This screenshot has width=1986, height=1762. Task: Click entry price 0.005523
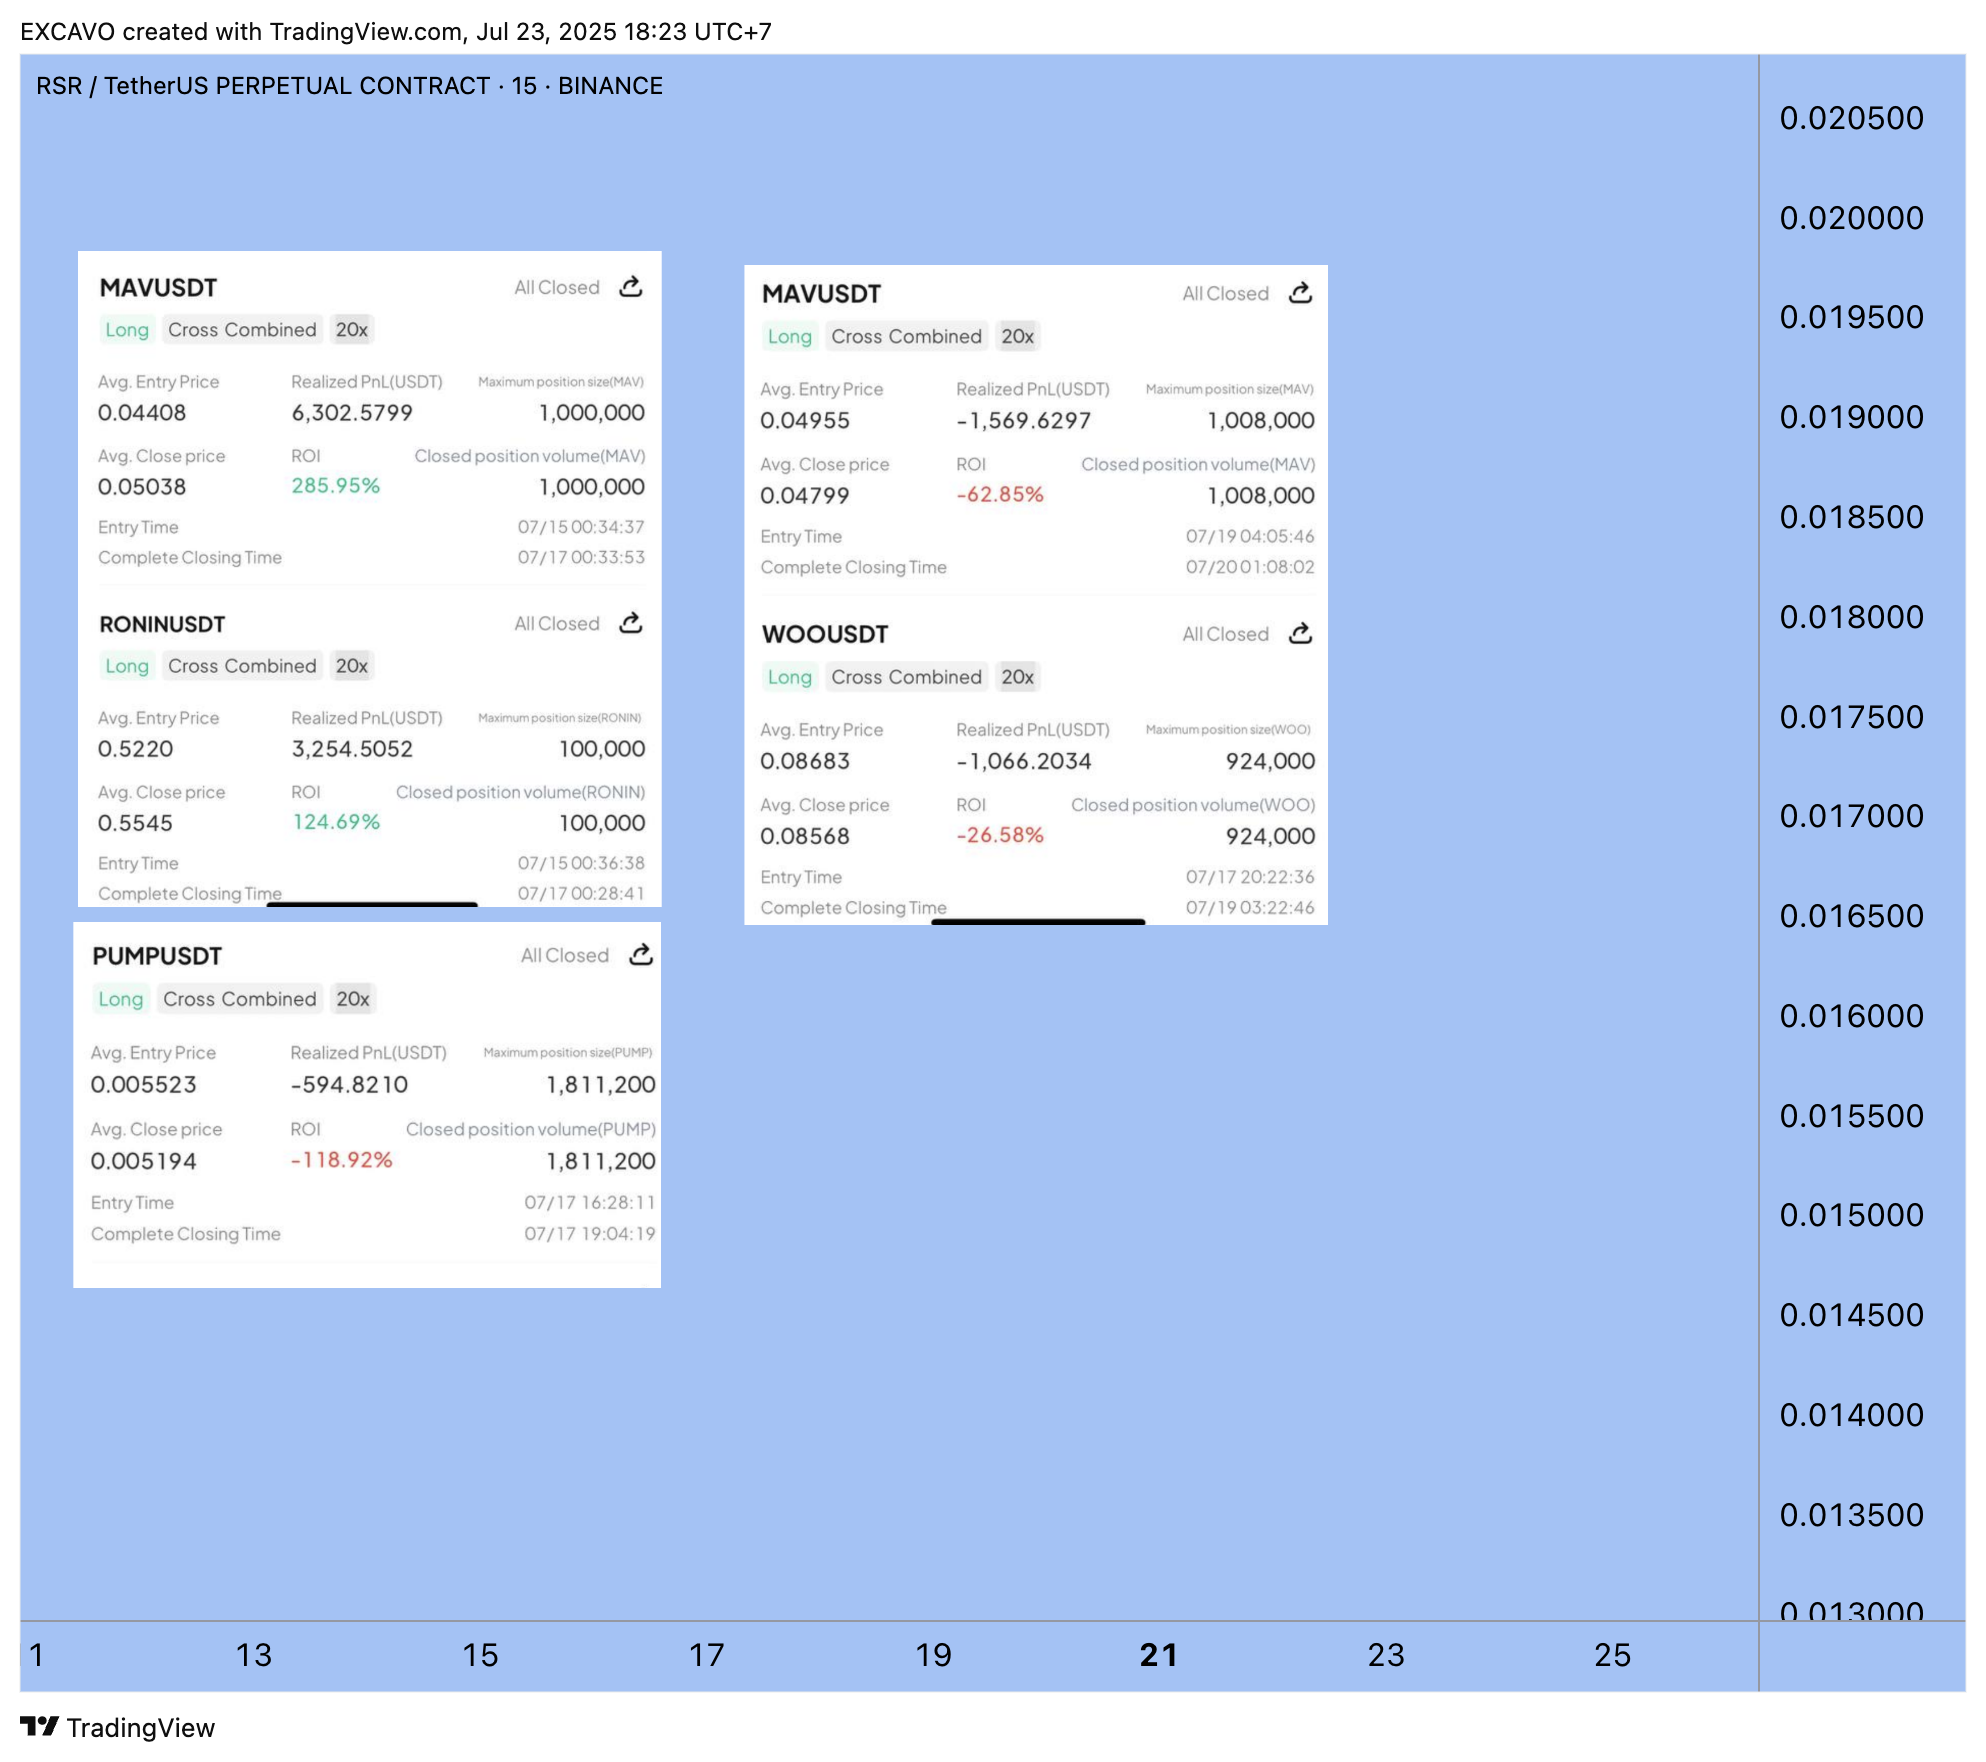pyautogui.click(x=143, y=1084)
